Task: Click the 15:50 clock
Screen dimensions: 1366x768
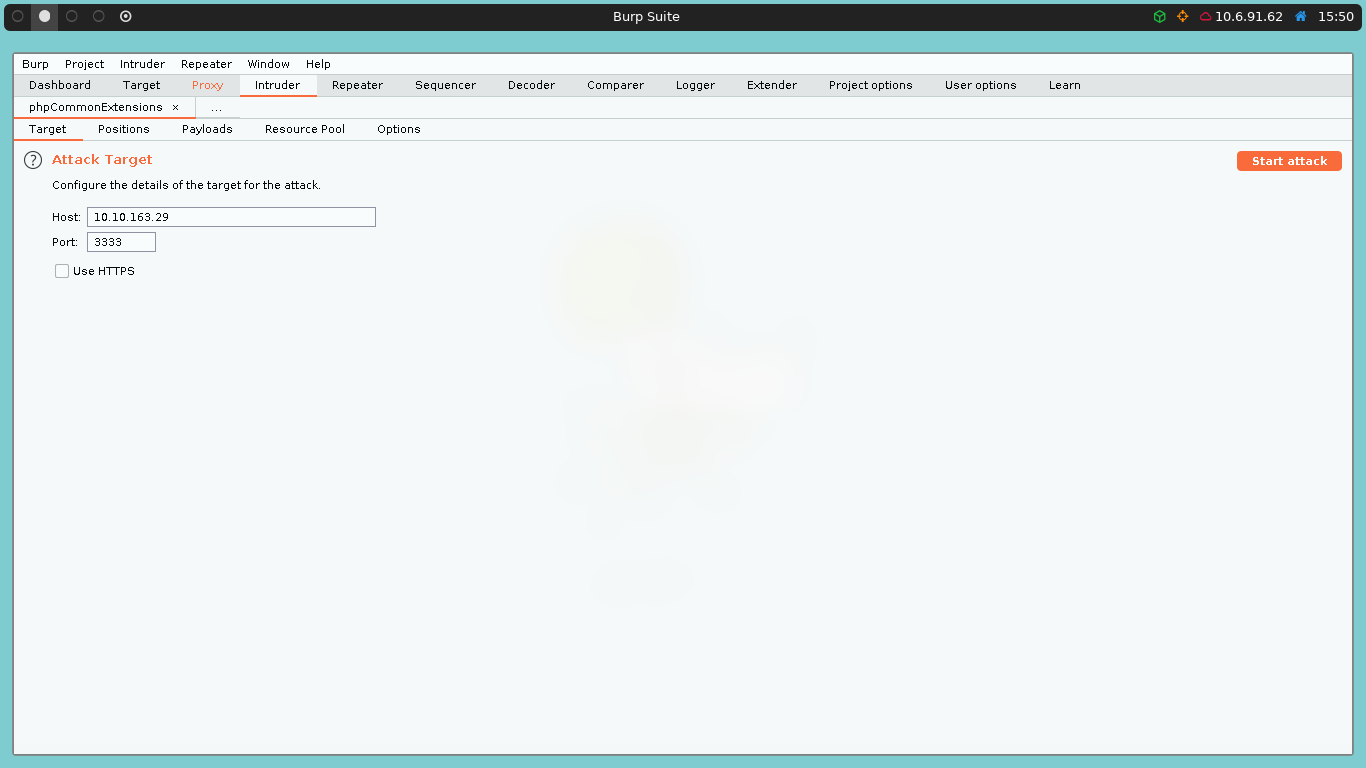Action: (1335, 17)
